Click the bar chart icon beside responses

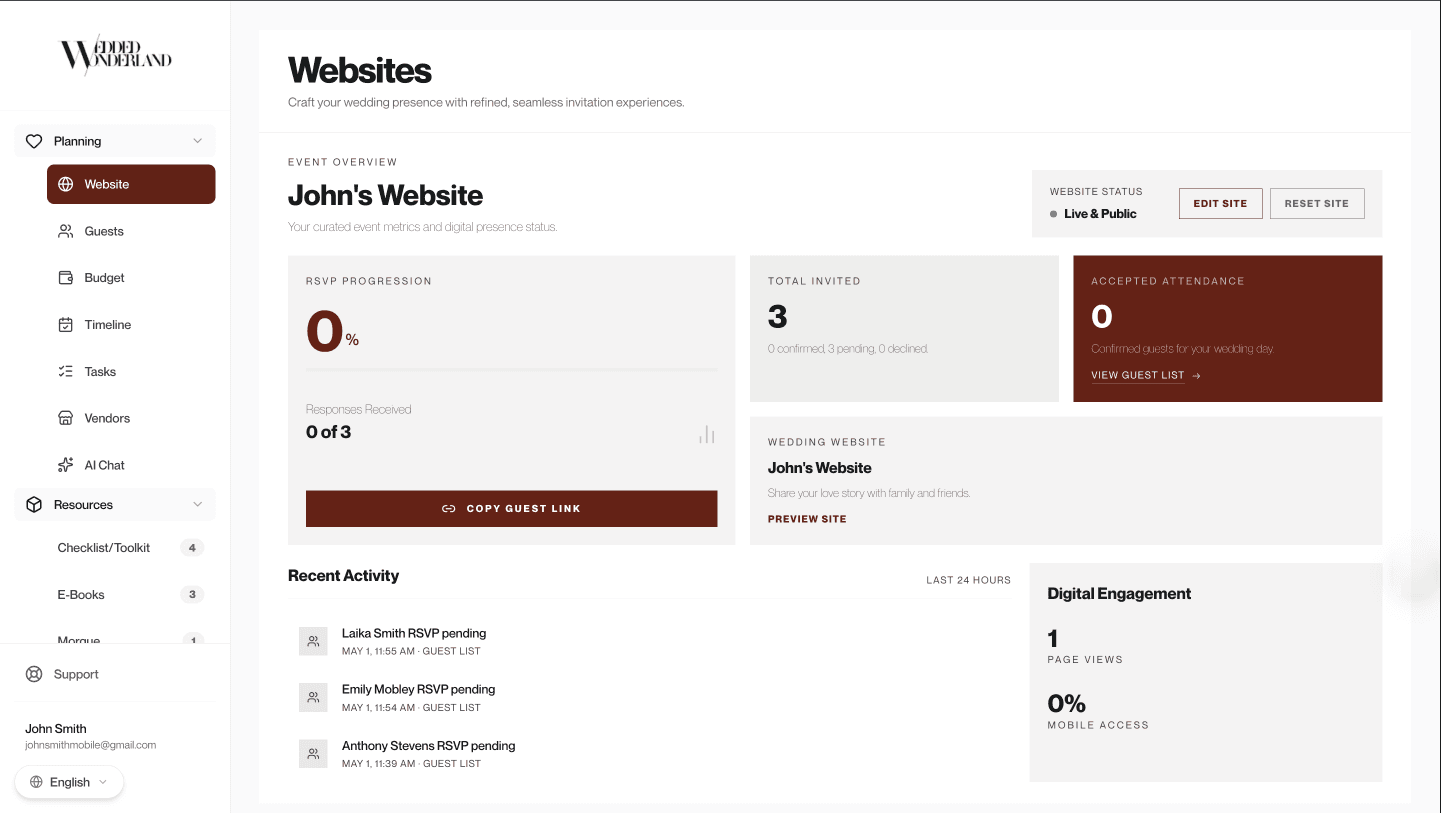click(x=707, y=434)
